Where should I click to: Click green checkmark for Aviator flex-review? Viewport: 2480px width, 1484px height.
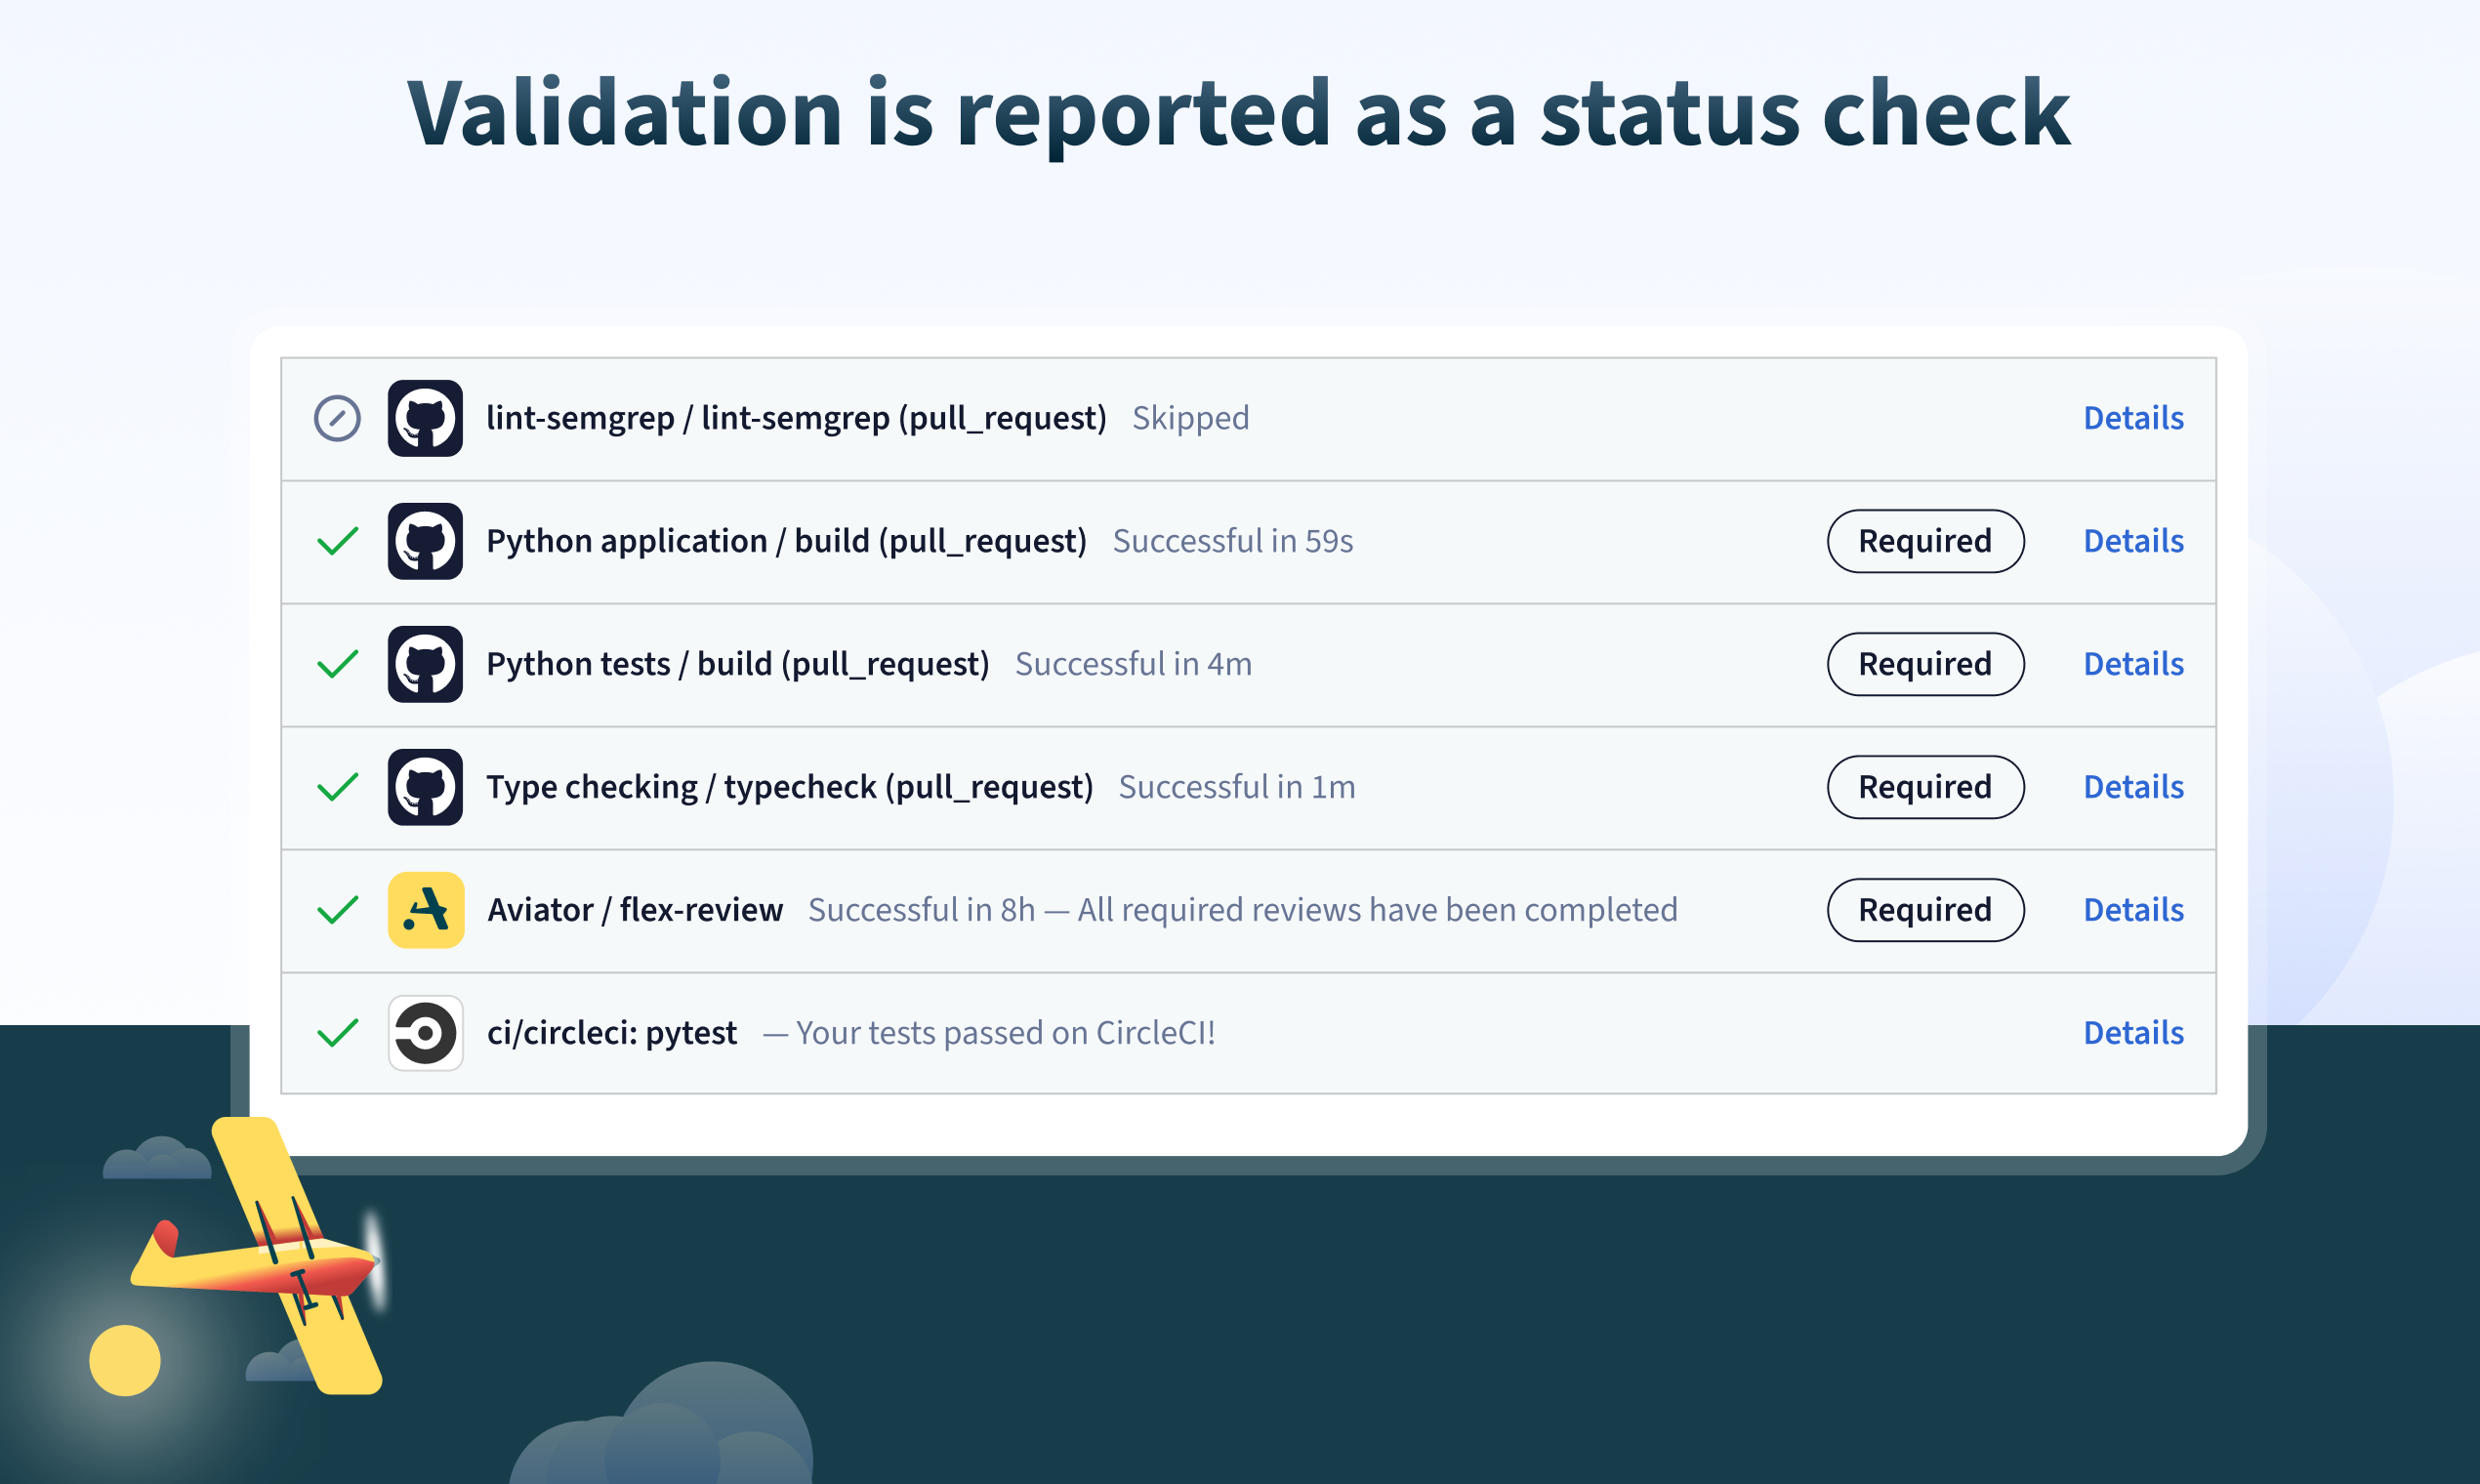337,910
